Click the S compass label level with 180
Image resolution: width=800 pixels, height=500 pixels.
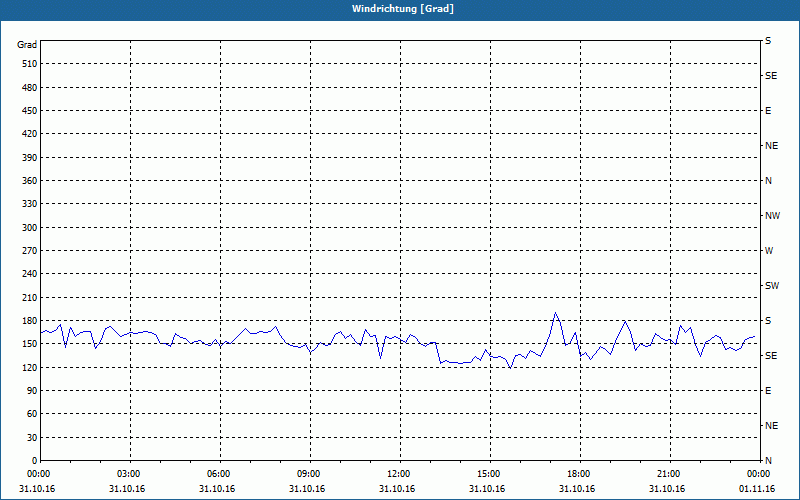[x=768, y=321]
